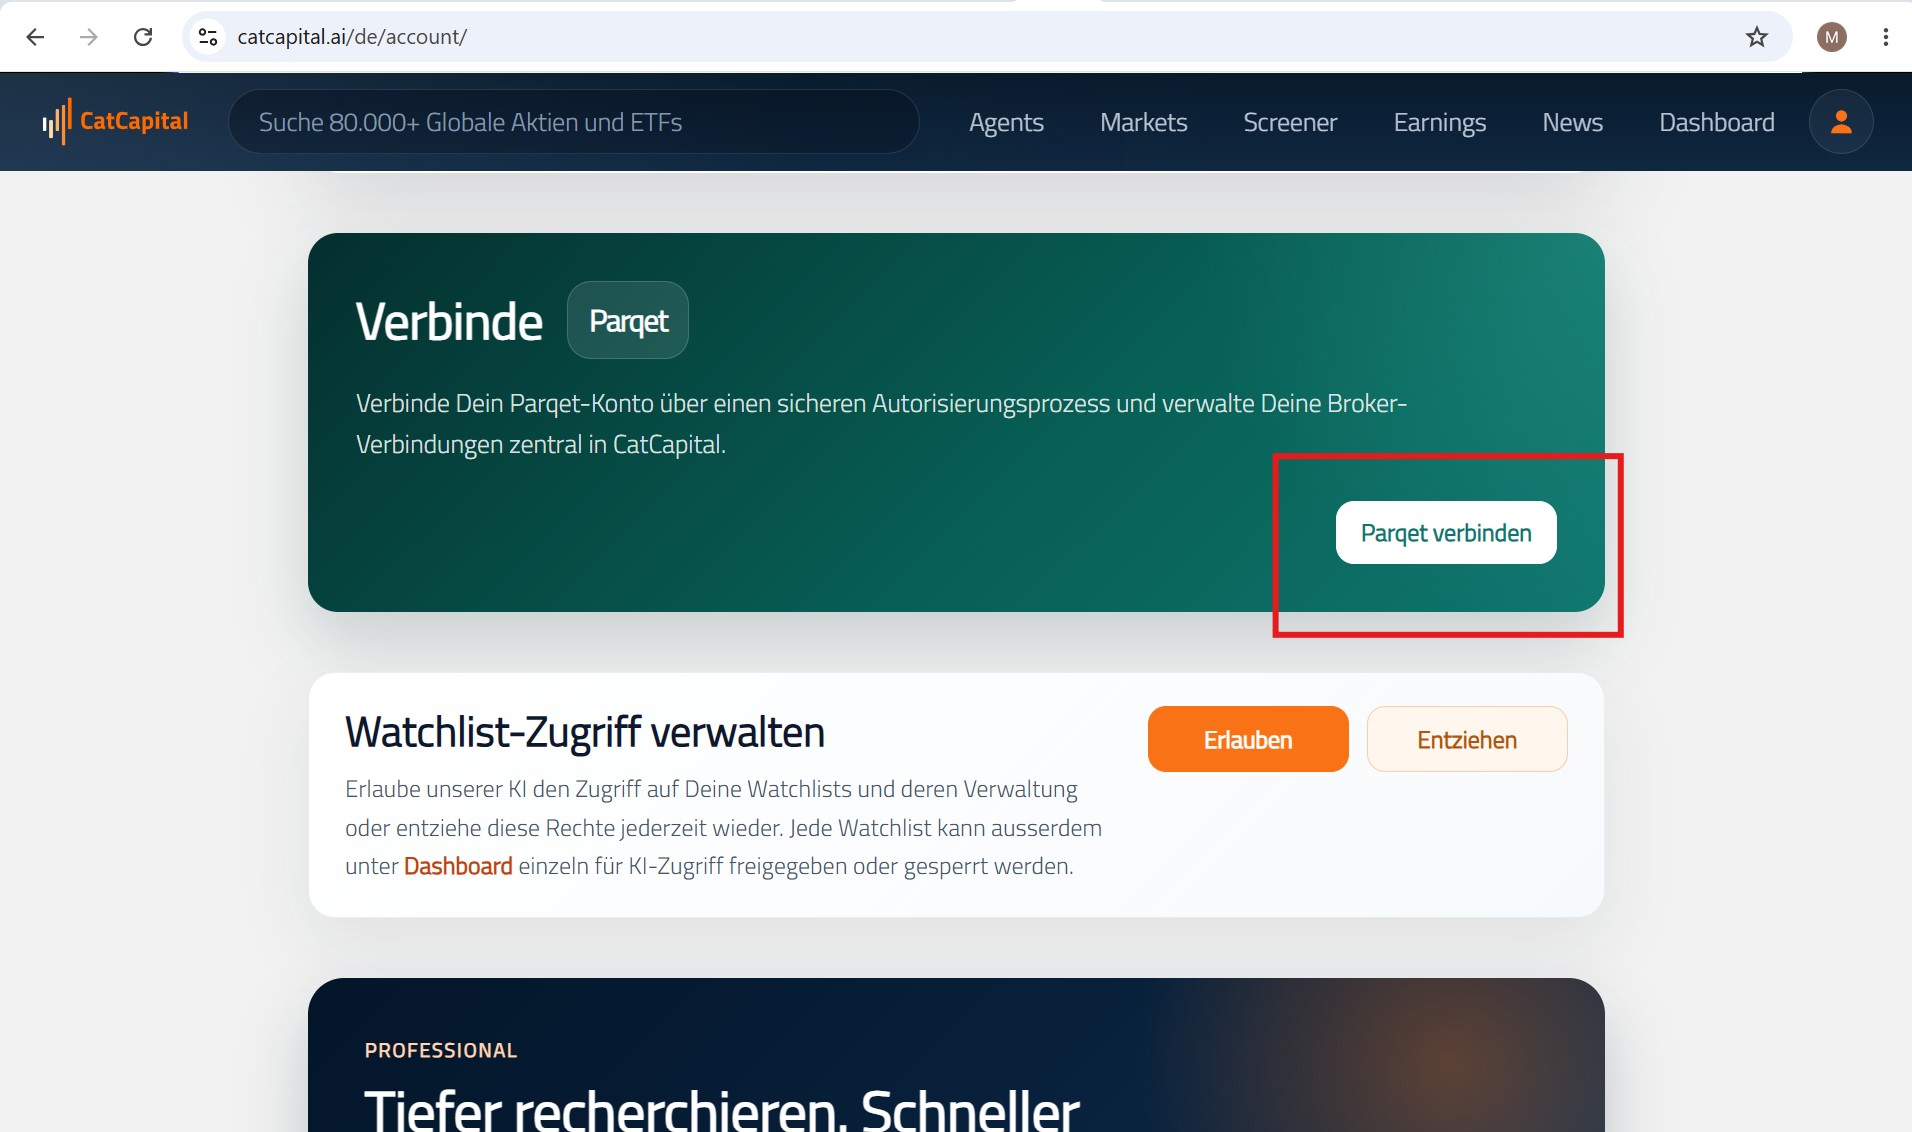View site information icon in address bar
The image size is (1912, 1132).
point(208,37)
